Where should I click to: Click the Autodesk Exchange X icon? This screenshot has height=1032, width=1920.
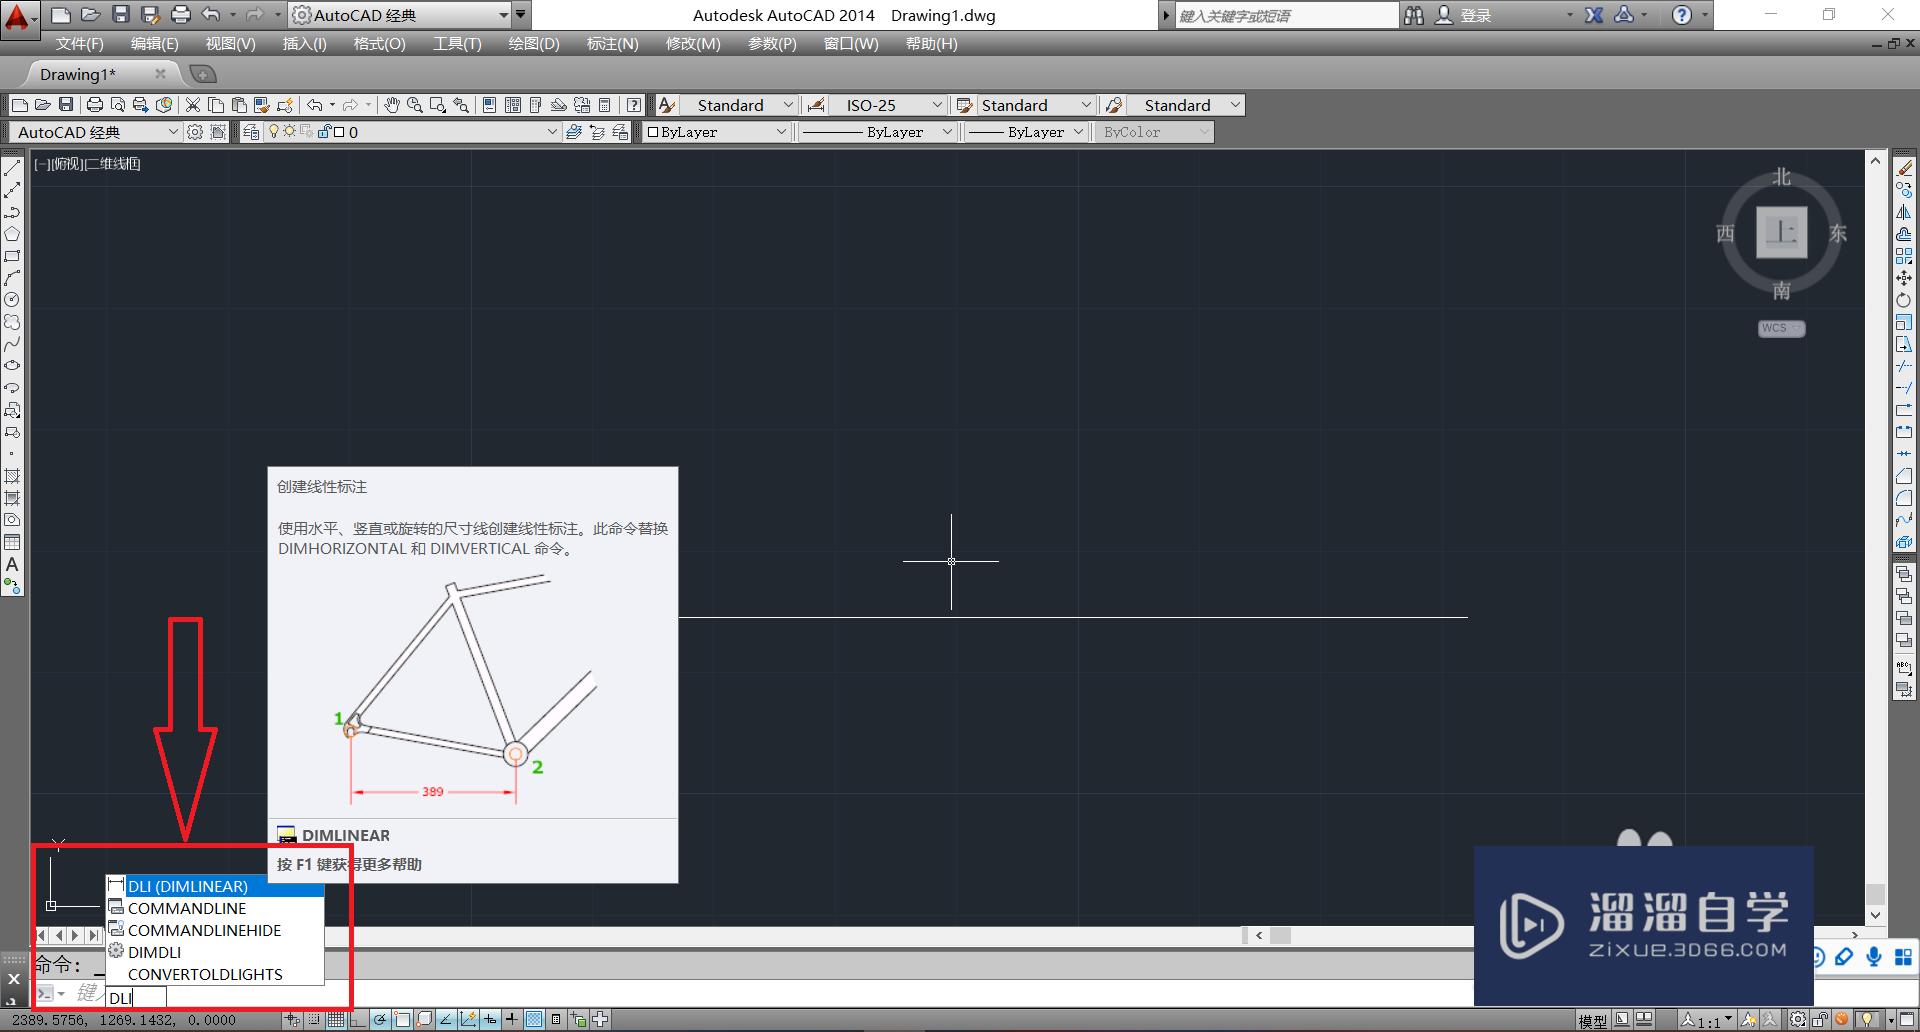coord(1594,15)
